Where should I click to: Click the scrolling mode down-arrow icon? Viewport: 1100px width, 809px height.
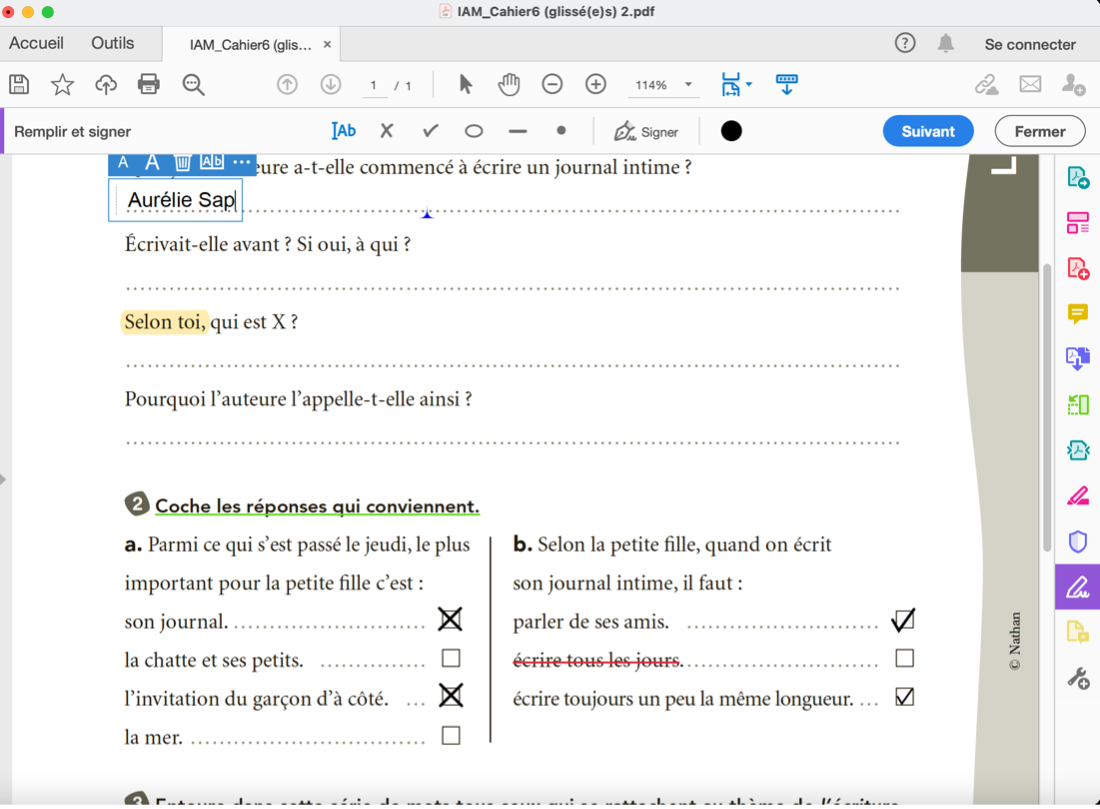pyautogui.click(x=786, y=85)
